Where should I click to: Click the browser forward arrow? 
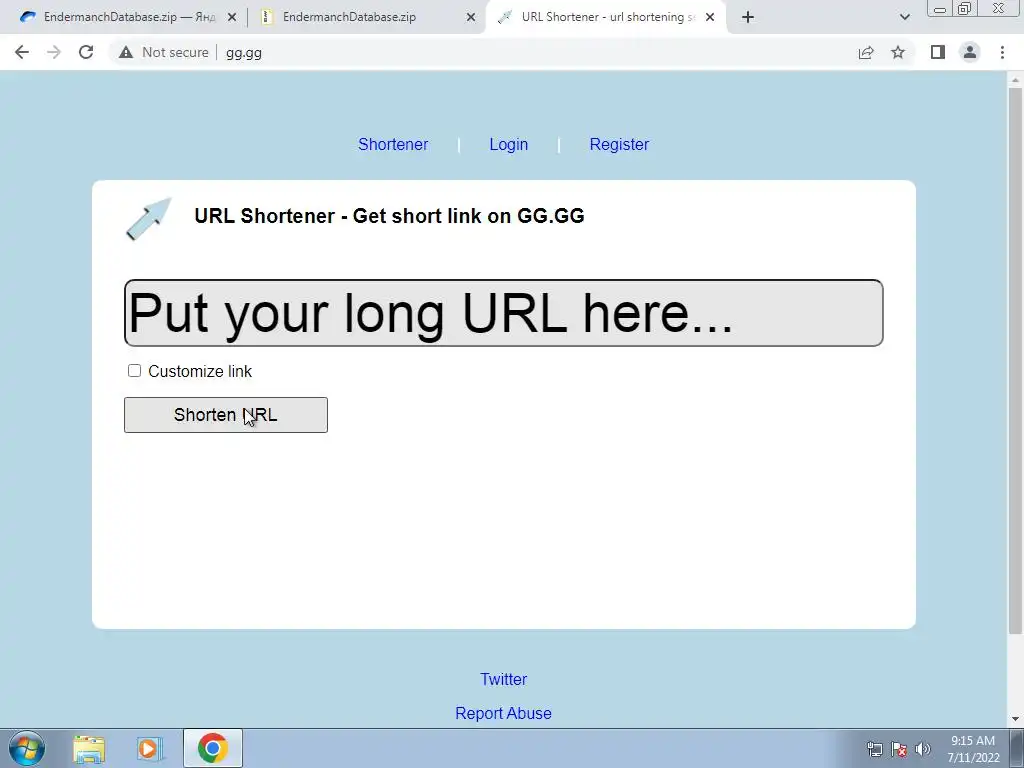tap(54, 52)
